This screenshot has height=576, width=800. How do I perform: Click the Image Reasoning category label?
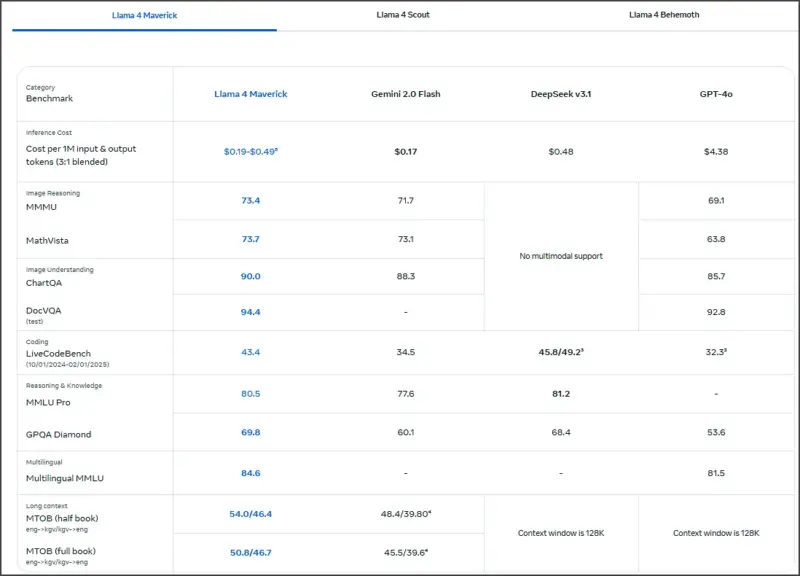pos(53,193)
